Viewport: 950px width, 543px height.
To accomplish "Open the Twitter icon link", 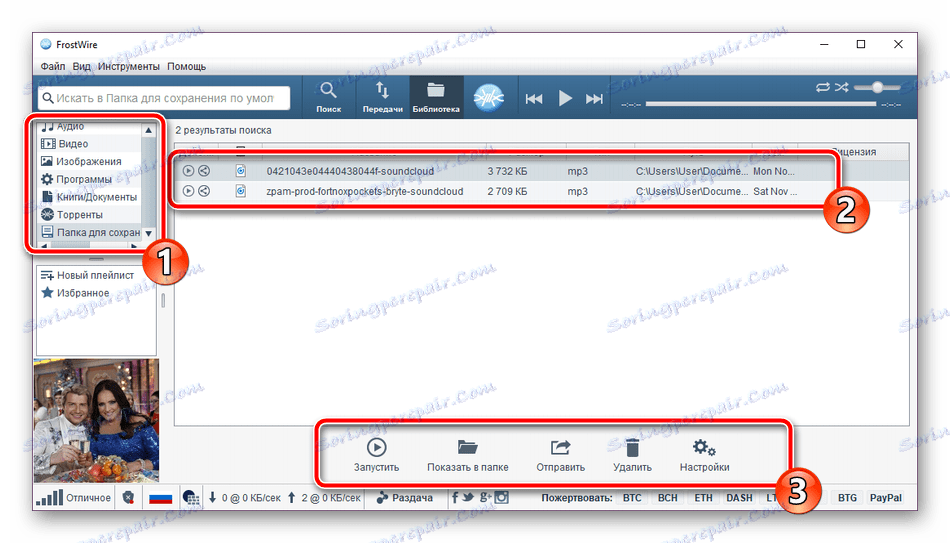I will (468, 498).
